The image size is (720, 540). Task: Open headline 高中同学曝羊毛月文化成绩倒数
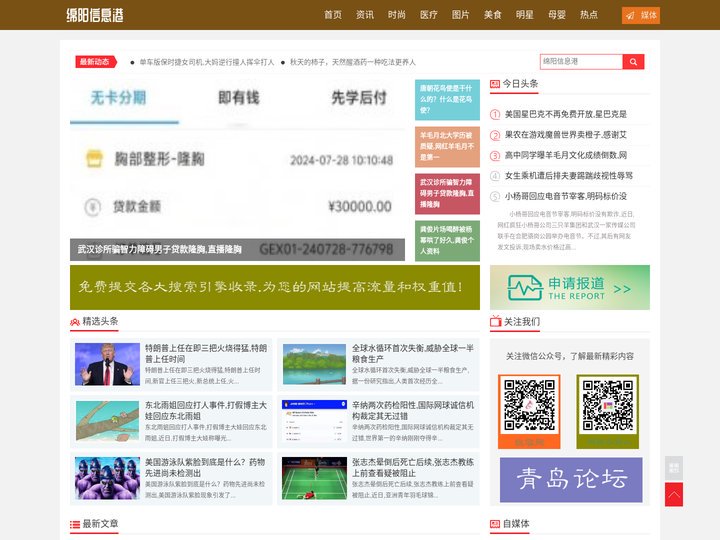566,156
